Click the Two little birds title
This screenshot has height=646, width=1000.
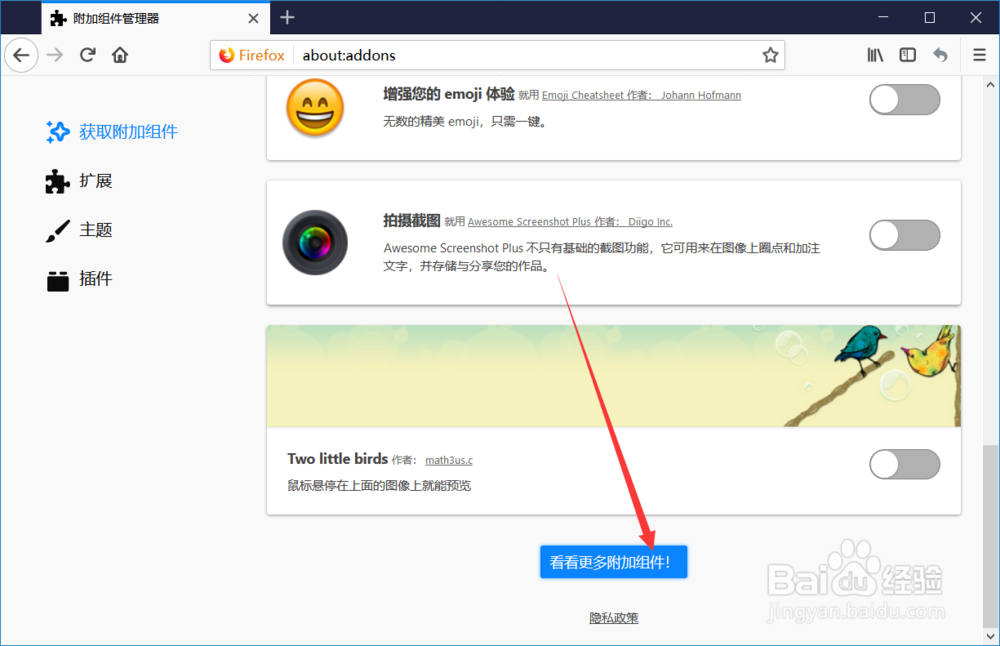(337, 459)
